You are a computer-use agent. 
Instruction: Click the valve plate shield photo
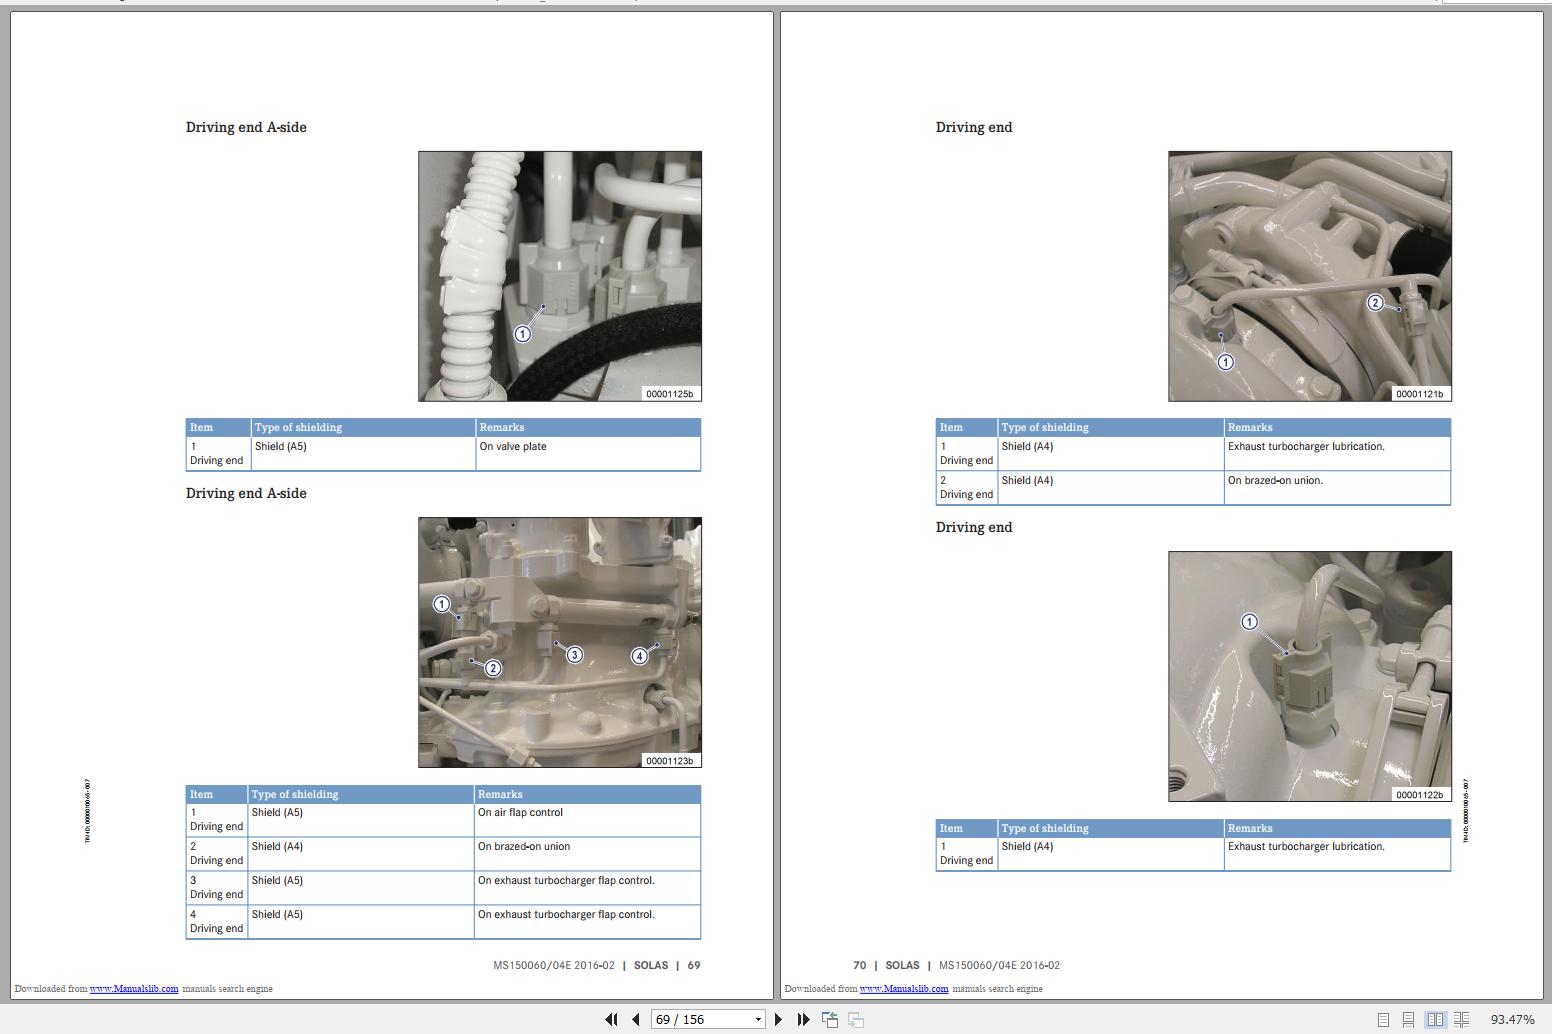(x=559, y=276)
